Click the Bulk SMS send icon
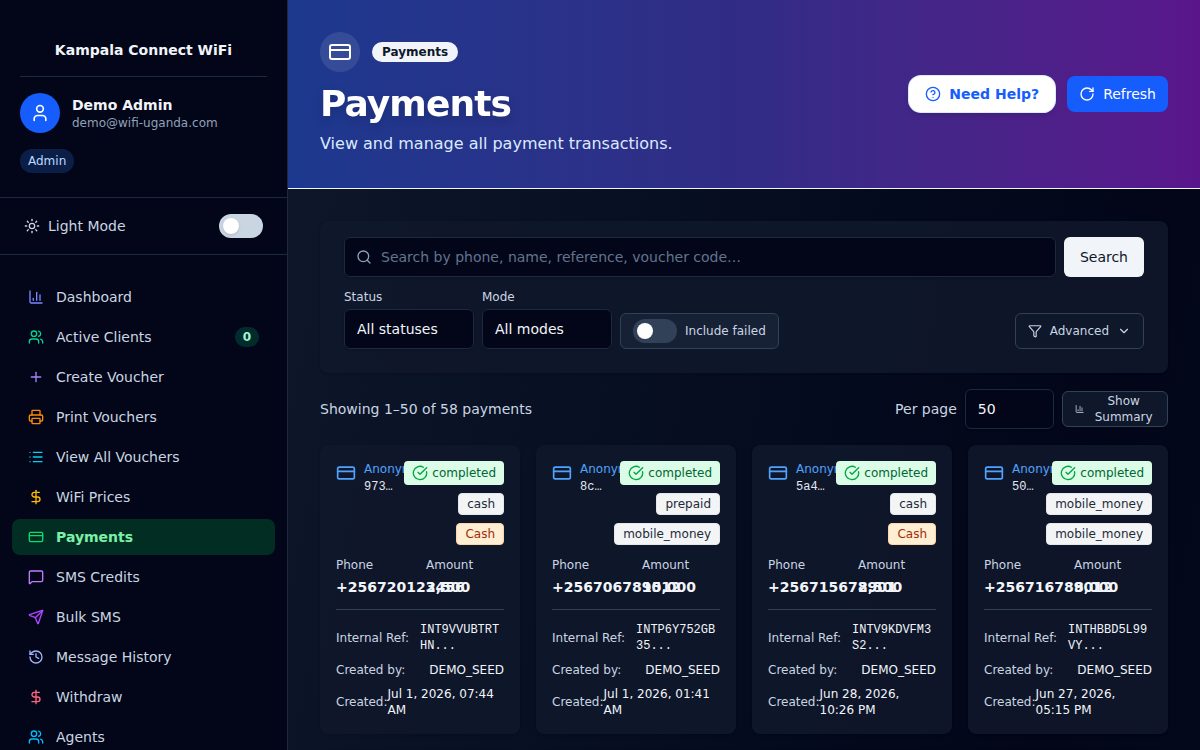 [36, 617]
